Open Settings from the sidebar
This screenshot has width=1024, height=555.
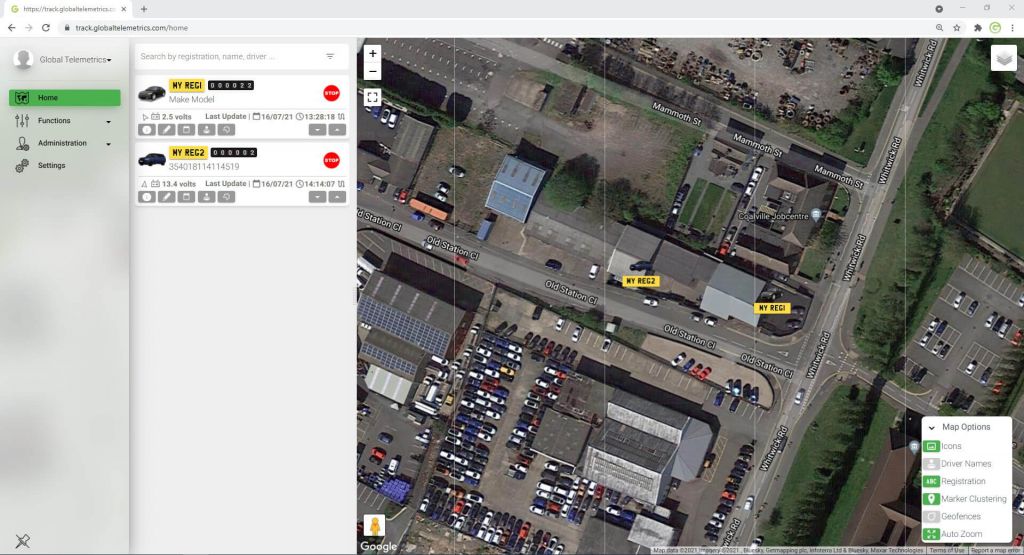[x=51, y=166]
